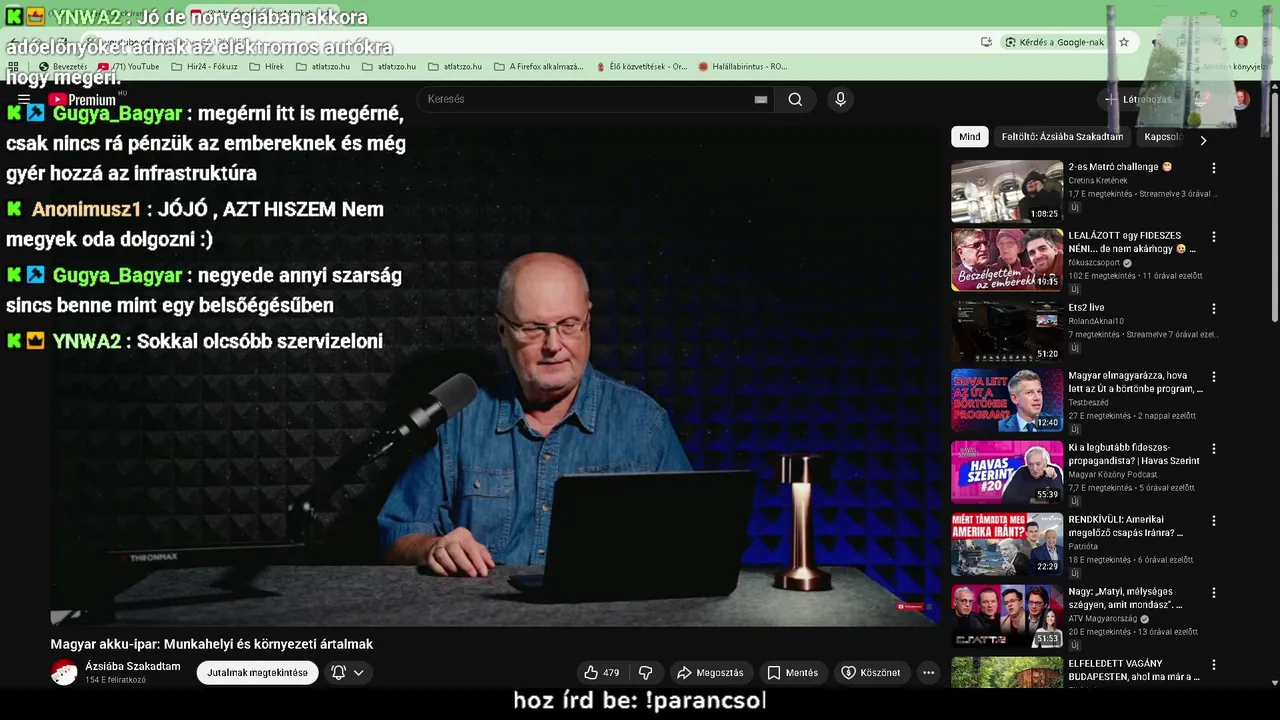Bookmark page with the star icon
The width and height of the screenshot is (1280, 720).
pyautogui.click(x=1124, y=42)
